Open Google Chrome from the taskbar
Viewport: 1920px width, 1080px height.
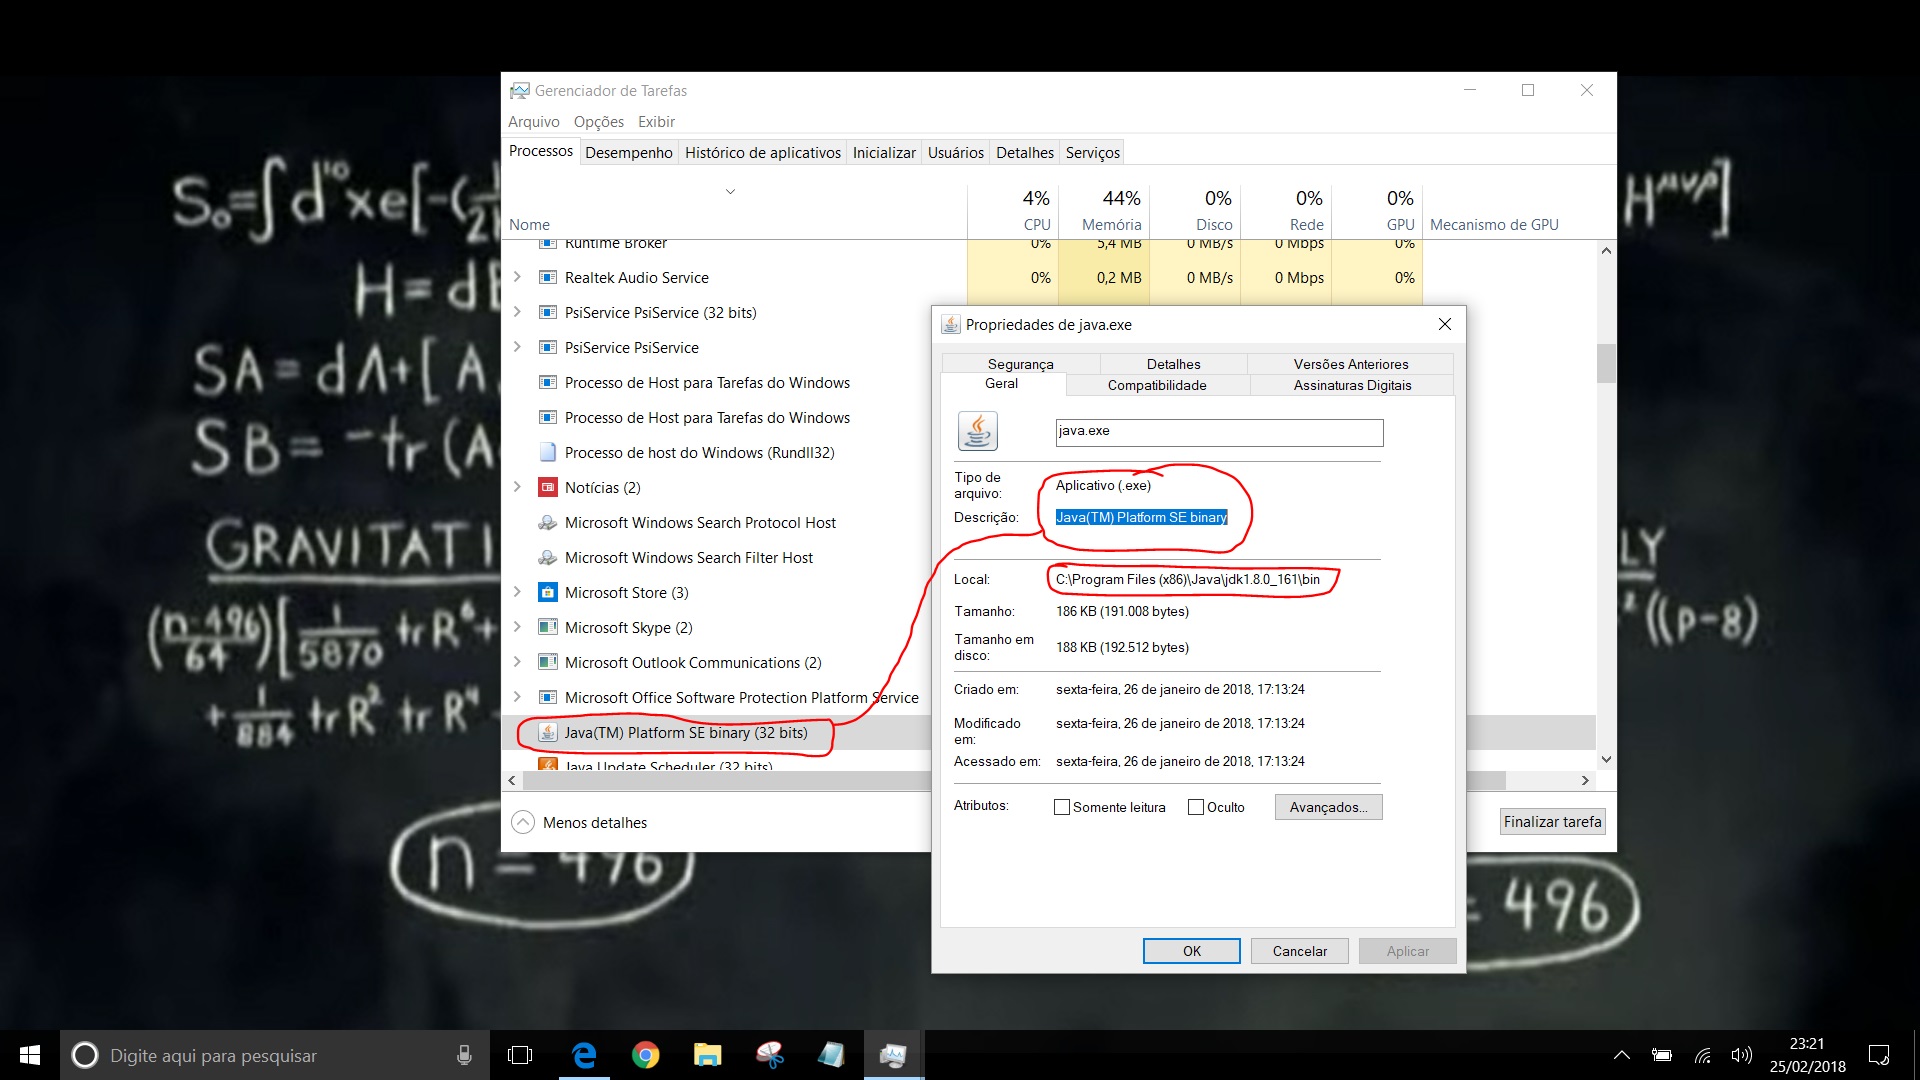[x=646, y=1055]
